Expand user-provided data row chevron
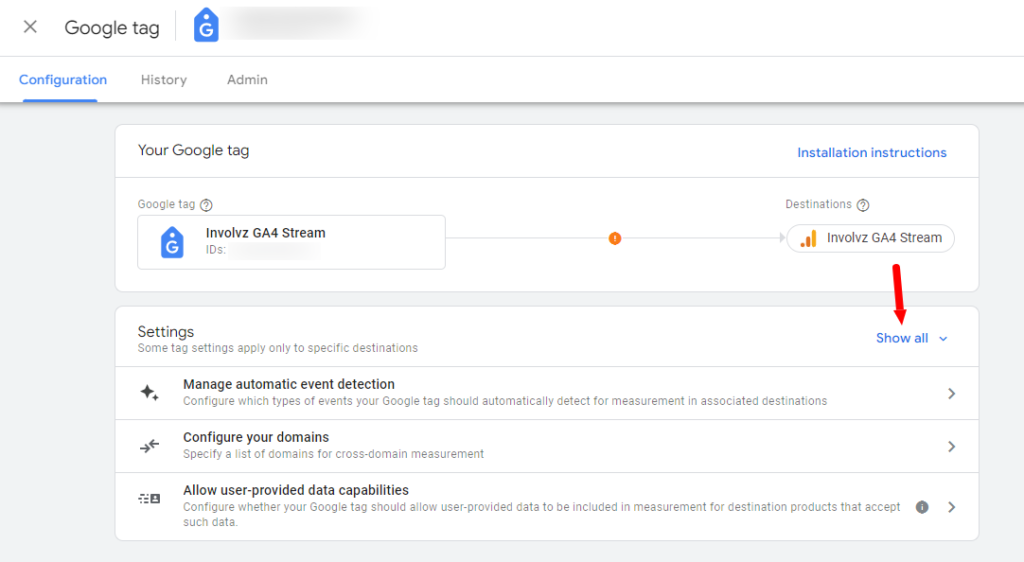 952,507
